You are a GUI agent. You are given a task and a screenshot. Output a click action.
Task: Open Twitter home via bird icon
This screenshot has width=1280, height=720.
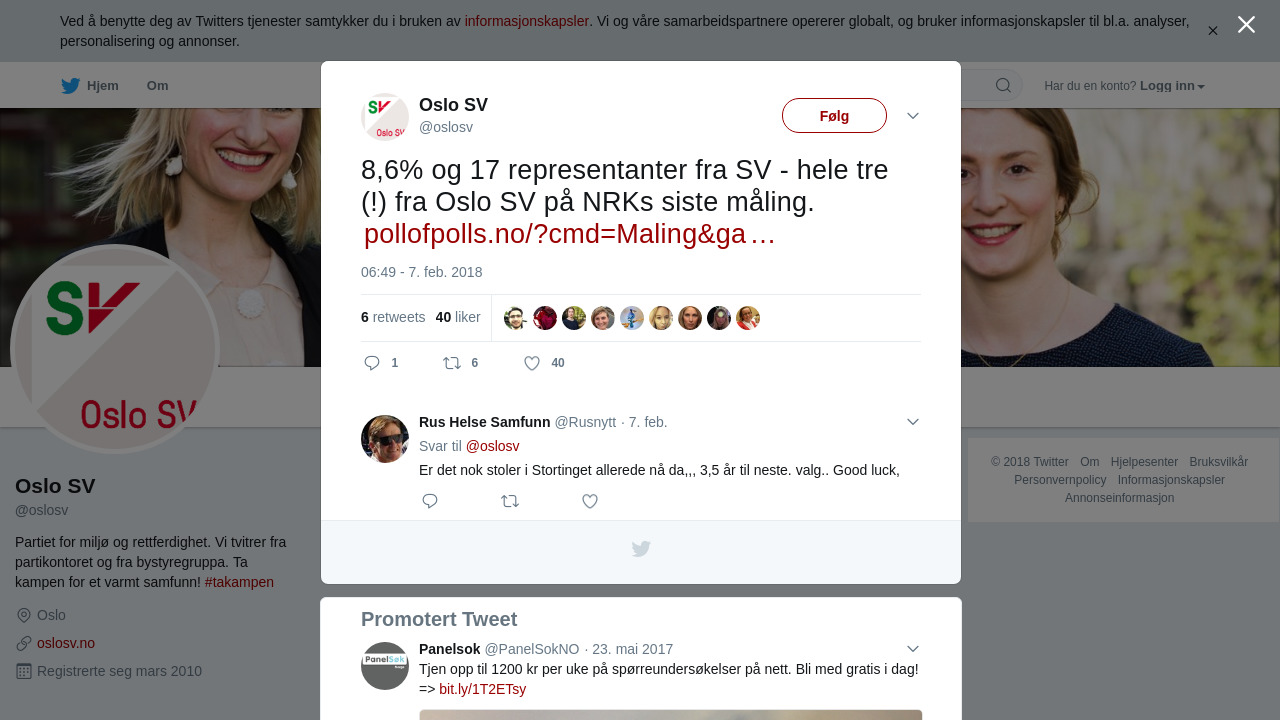70,85
